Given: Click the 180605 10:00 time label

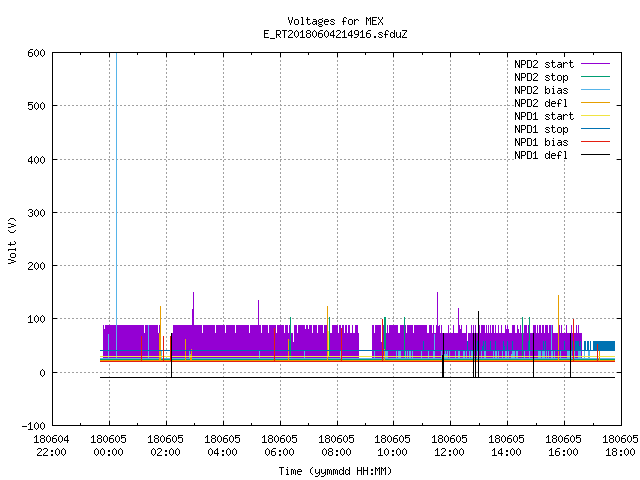Looking at the screenshot, I should pyautogui.click(x=393, y=446).
